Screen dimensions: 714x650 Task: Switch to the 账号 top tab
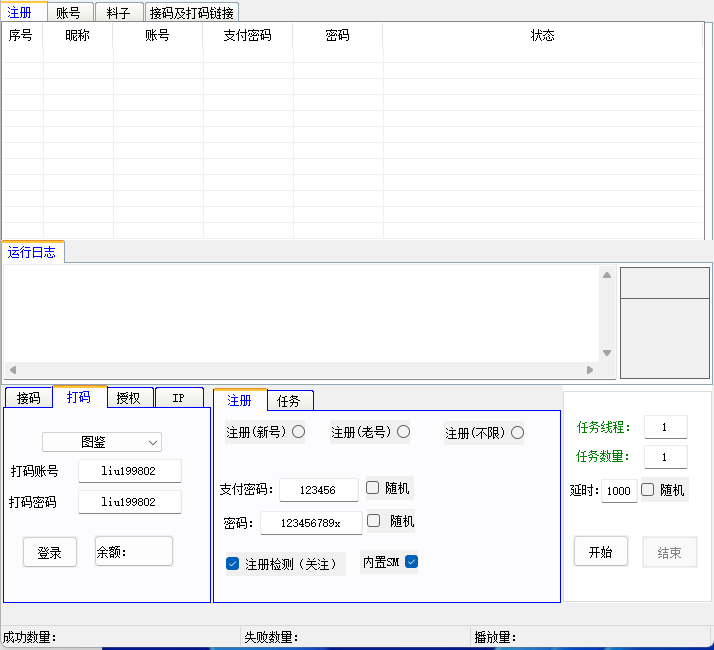(69, 13)
